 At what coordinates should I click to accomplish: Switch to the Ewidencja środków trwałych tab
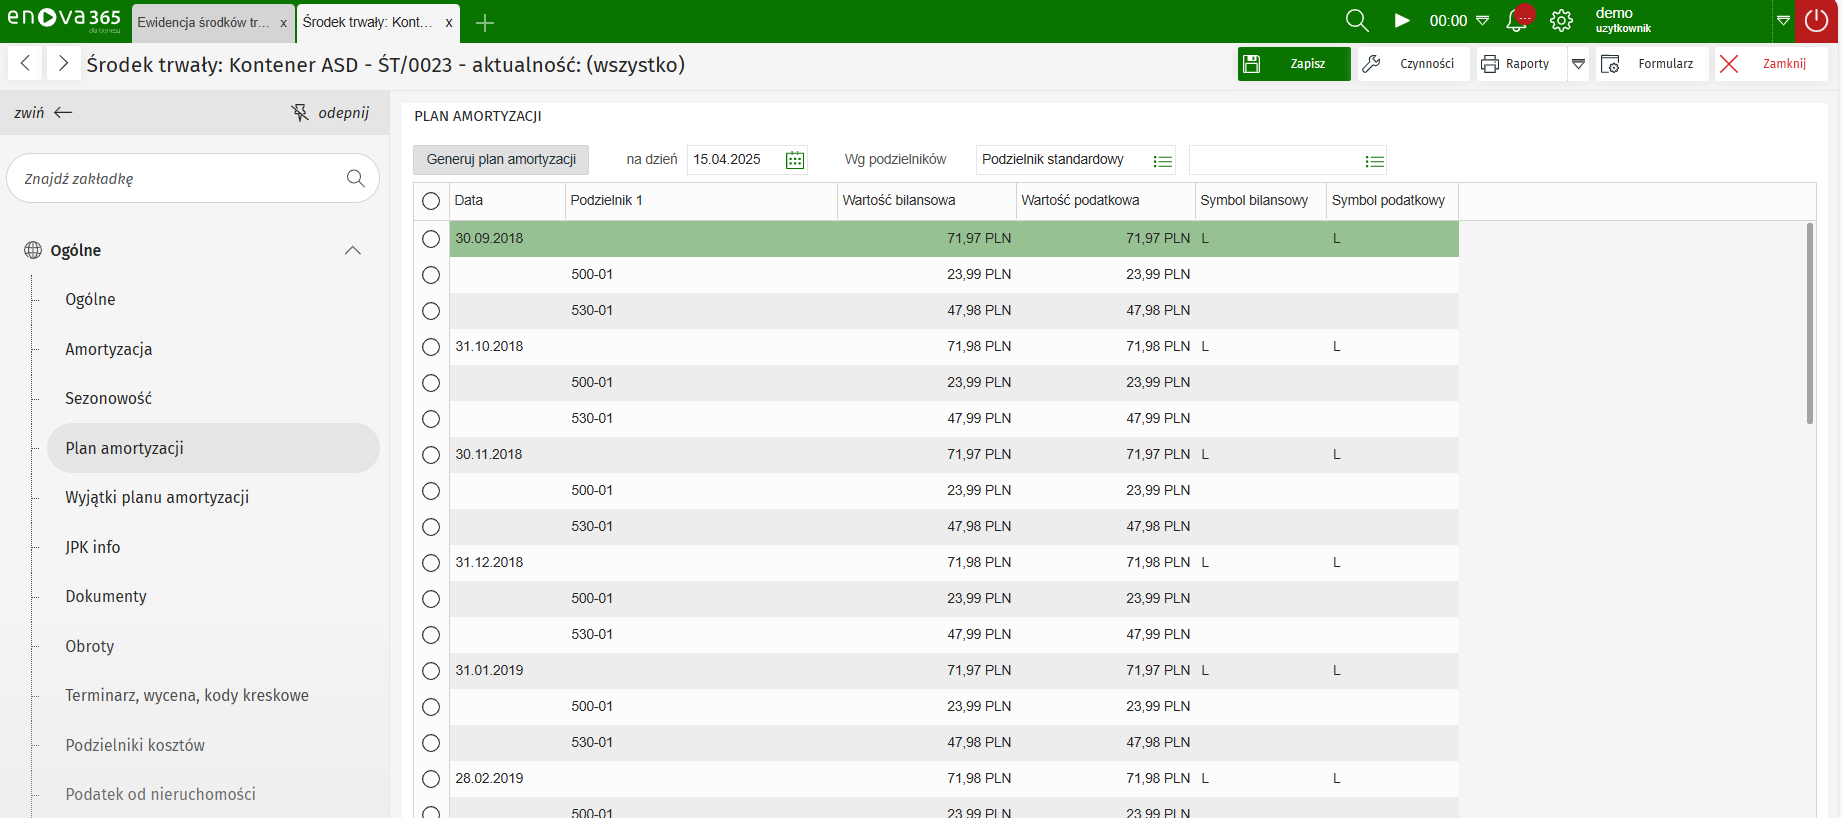[203, 23]
